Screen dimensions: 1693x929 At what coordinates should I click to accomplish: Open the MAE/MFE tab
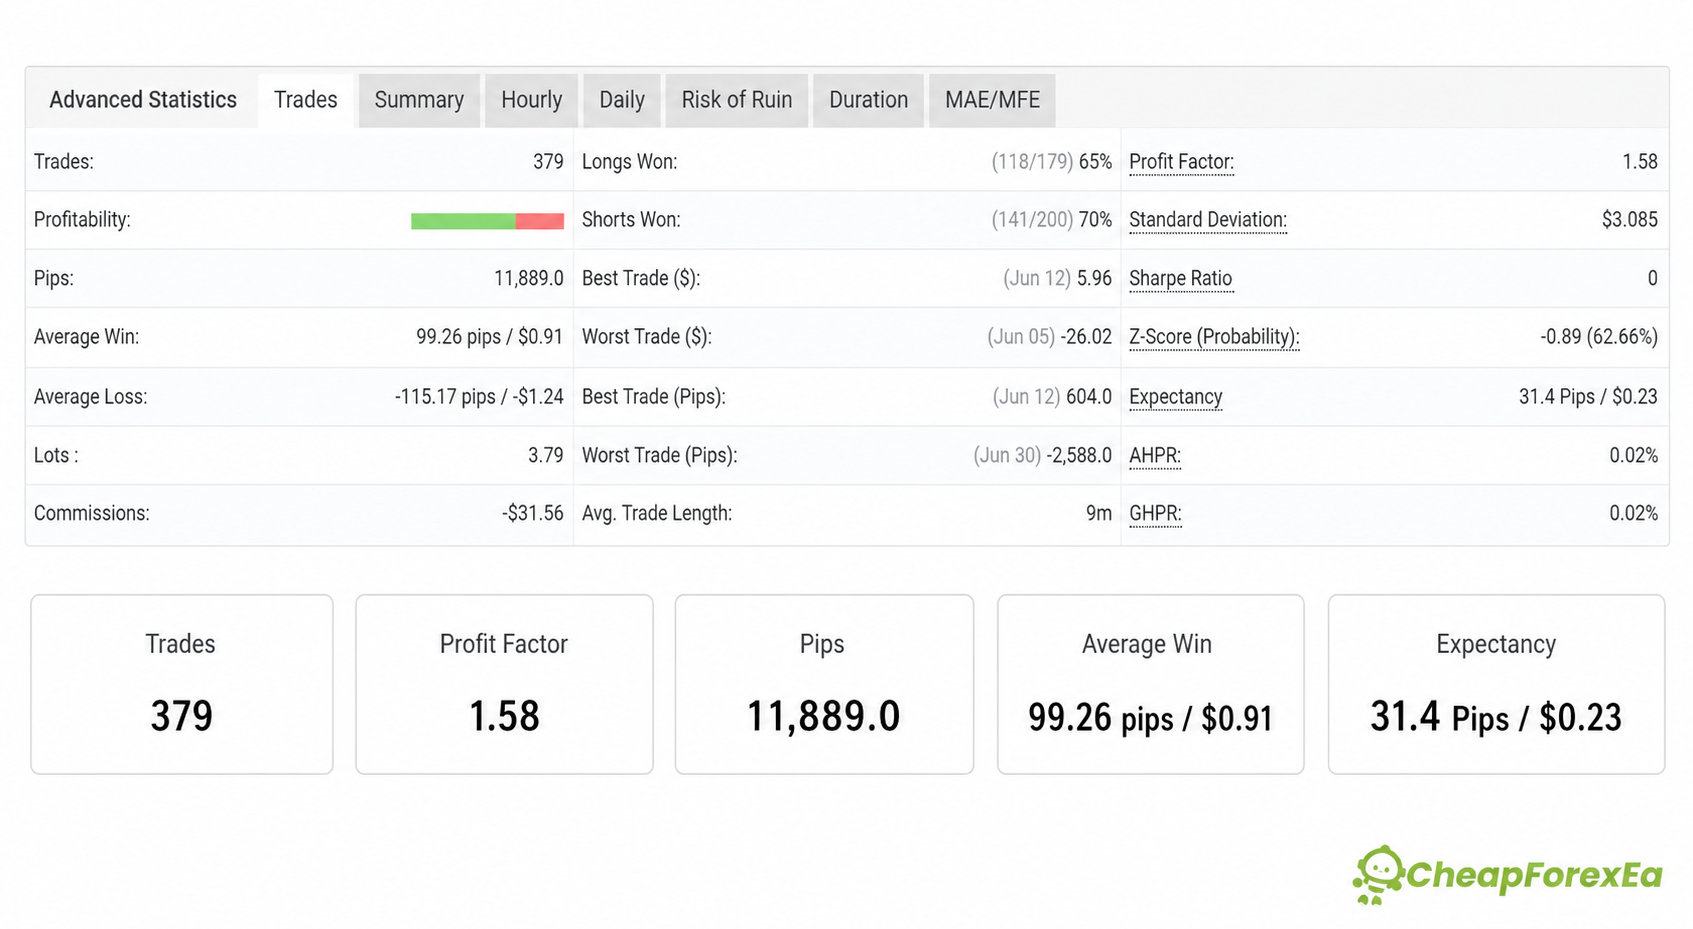click(992, 100)
